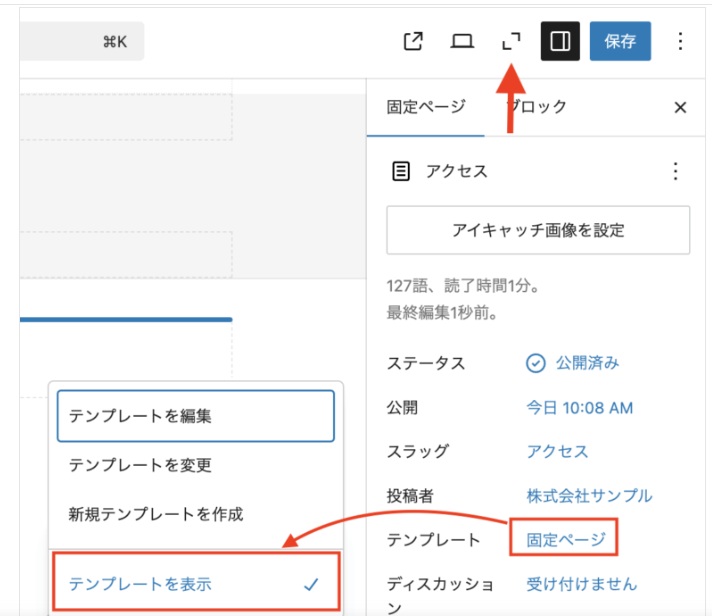712x616 pixels.
Task: Open the 公開済み status dropdown
Action: click(573, 363)
